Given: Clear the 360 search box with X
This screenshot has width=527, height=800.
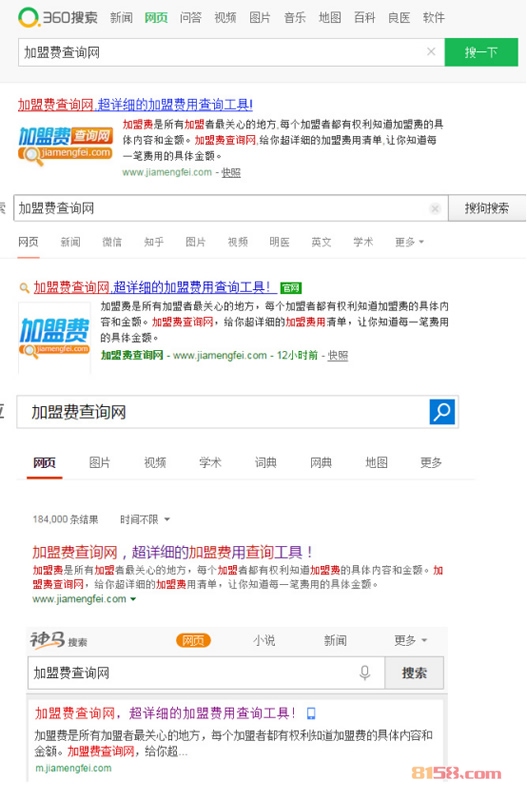Looking at the screenshot, I should (431, 52).
